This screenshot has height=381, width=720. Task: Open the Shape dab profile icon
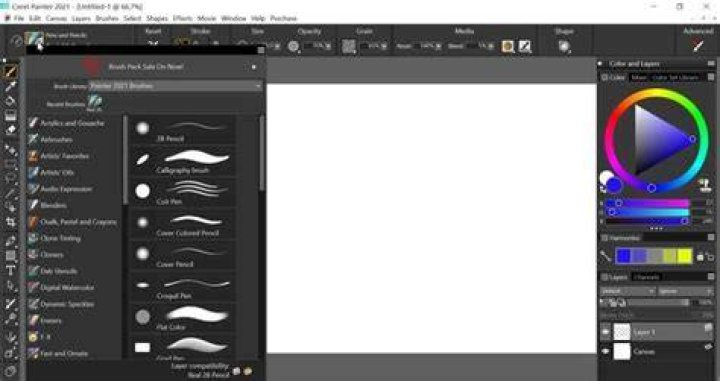[x=564, y=46]
